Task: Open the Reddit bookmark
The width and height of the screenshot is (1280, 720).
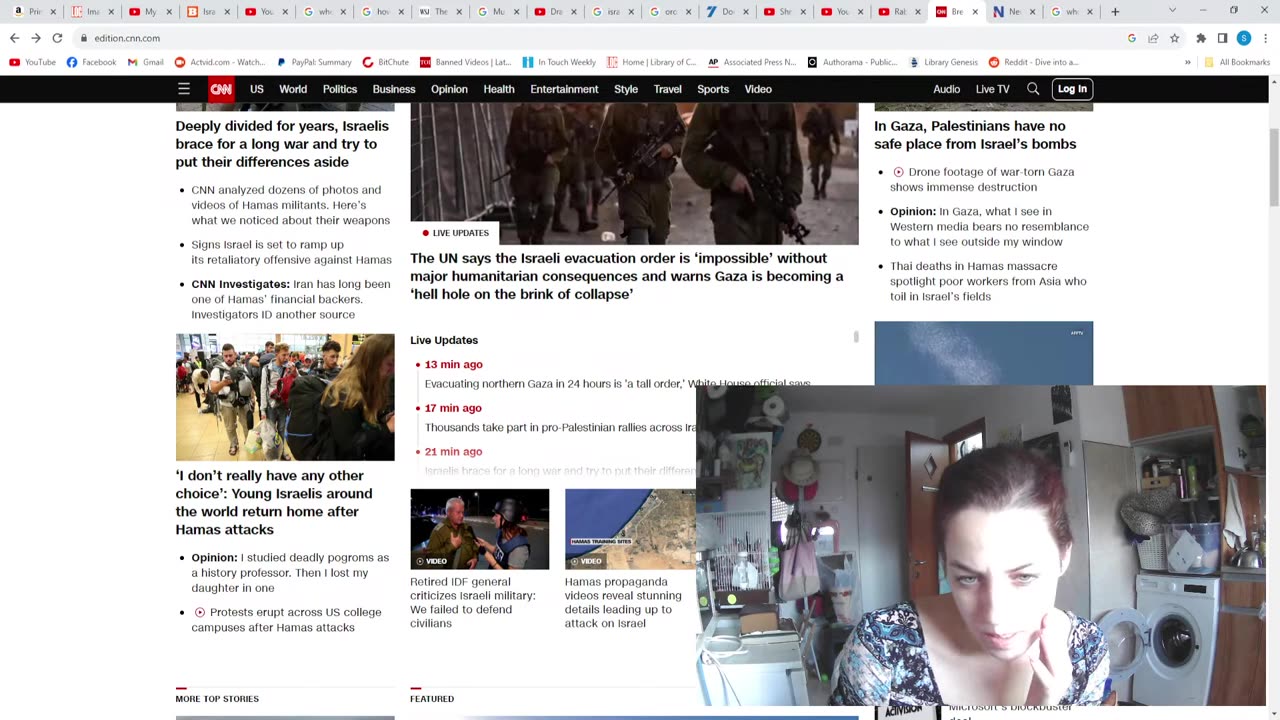Action: point(1034,62)
